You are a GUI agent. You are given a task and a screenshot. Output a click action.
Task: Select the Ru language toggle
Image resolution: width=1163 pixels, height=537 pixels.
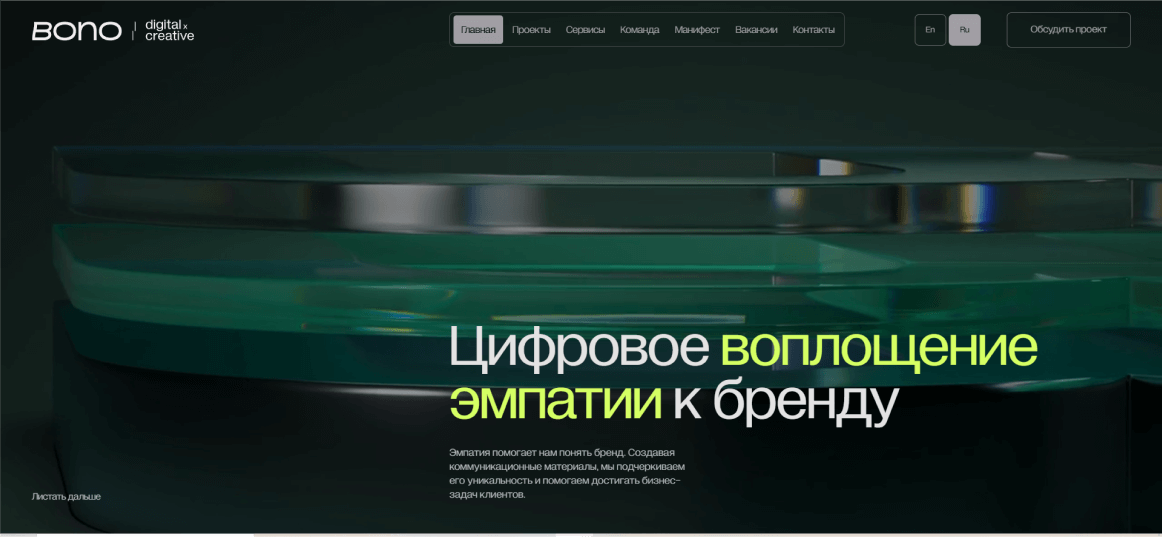click(964, 30)
